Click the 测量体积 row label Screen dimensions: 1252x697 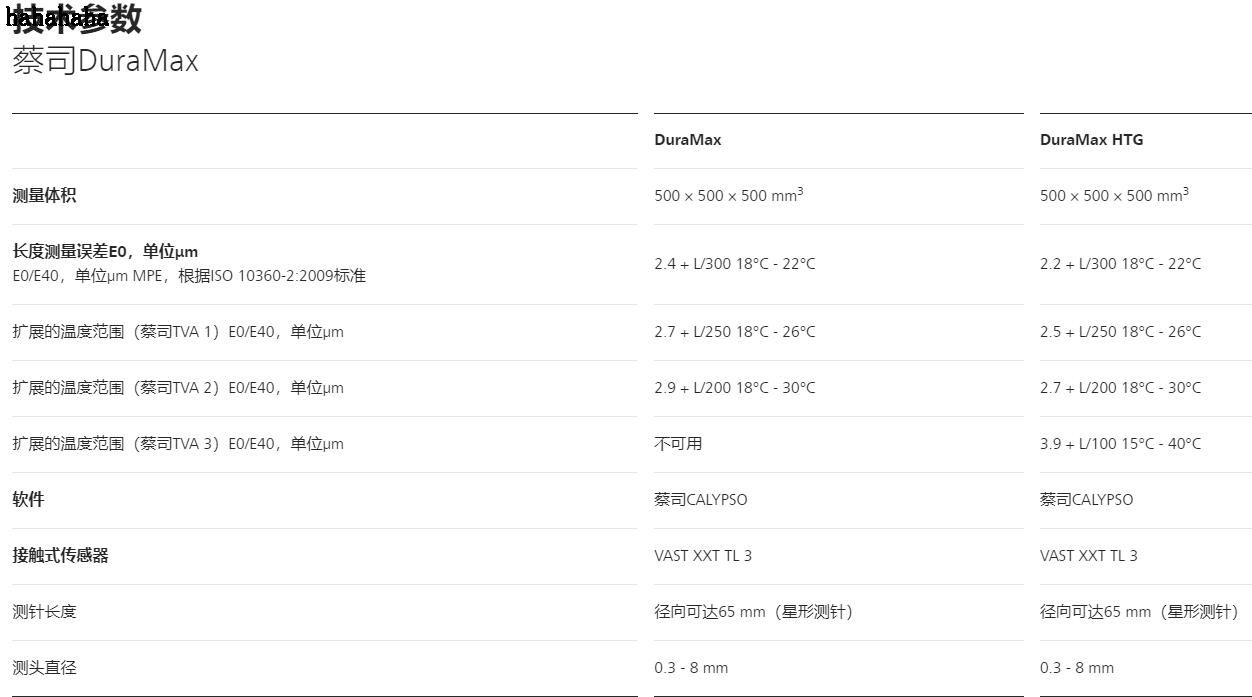tap(44, 196)
